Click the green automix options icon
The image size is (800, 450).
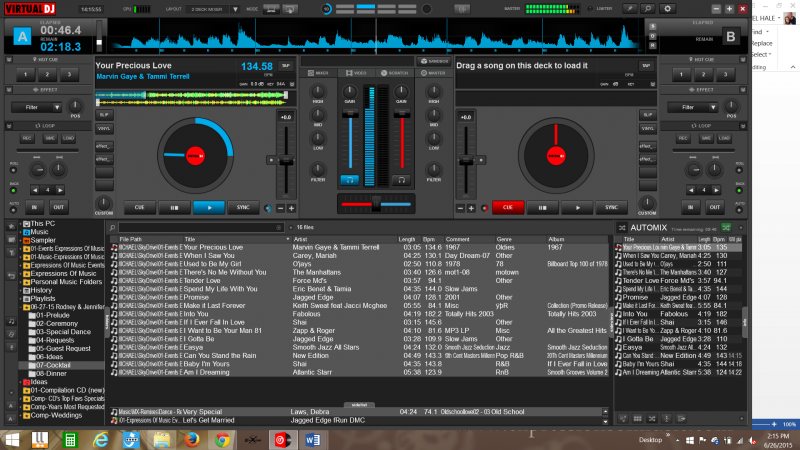pyautogui.click(x=726, y=228)
